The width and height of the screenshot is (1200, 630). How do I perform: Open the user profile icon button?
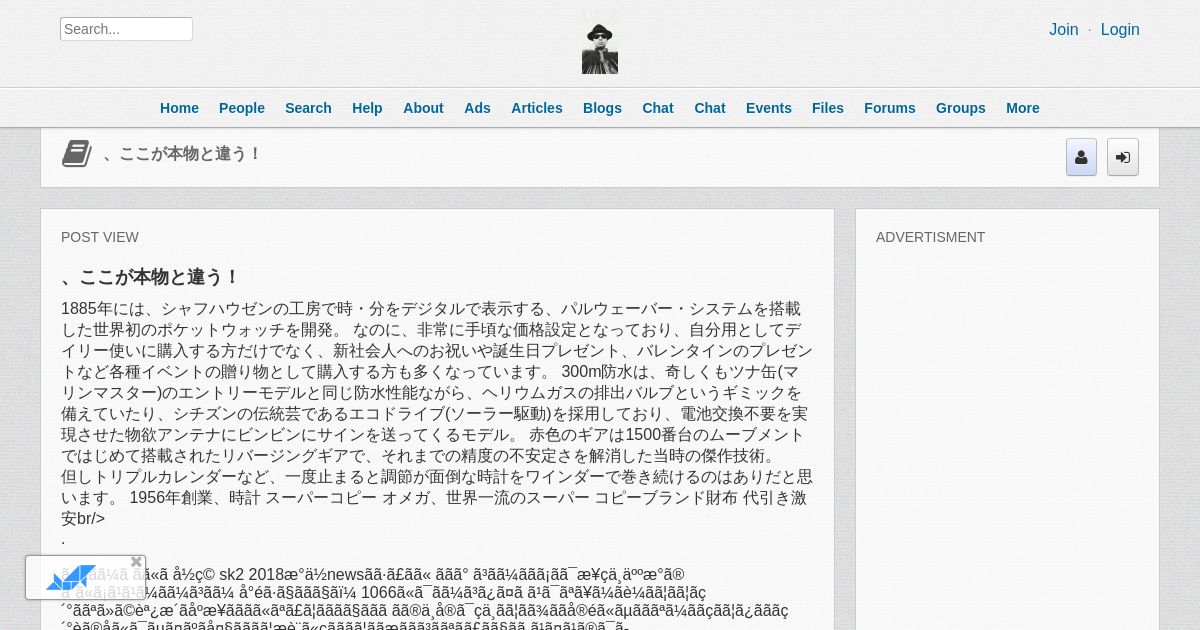(x=1081, y=157)
